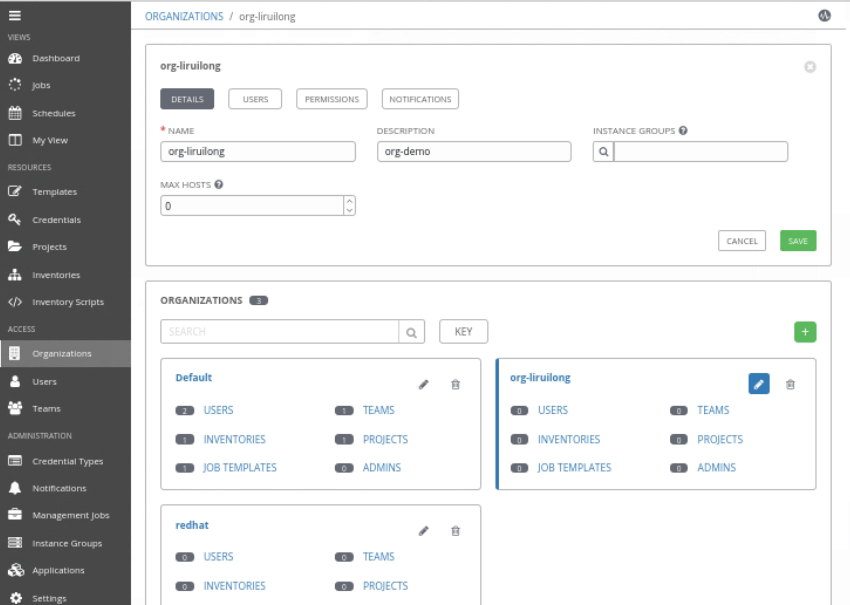Show Max Hosts help tooltip
Viewport: 850px width, 605px height.
pos(218,184)
